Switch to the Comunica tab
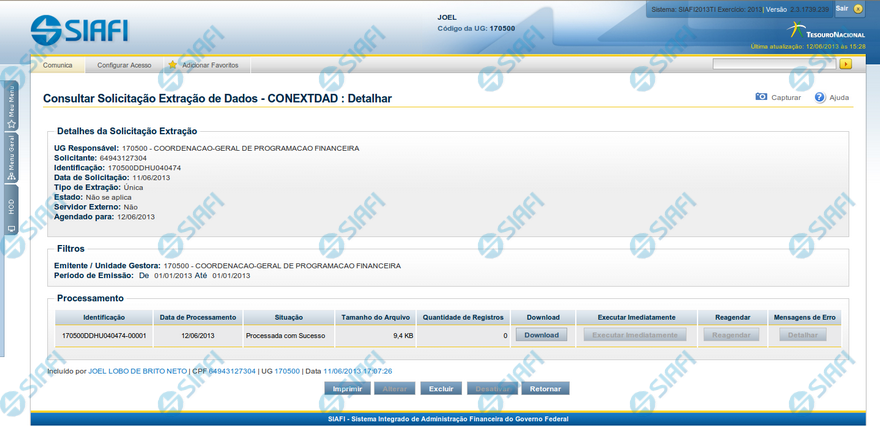This screenshot has height=427, width=880. (57, 65)
